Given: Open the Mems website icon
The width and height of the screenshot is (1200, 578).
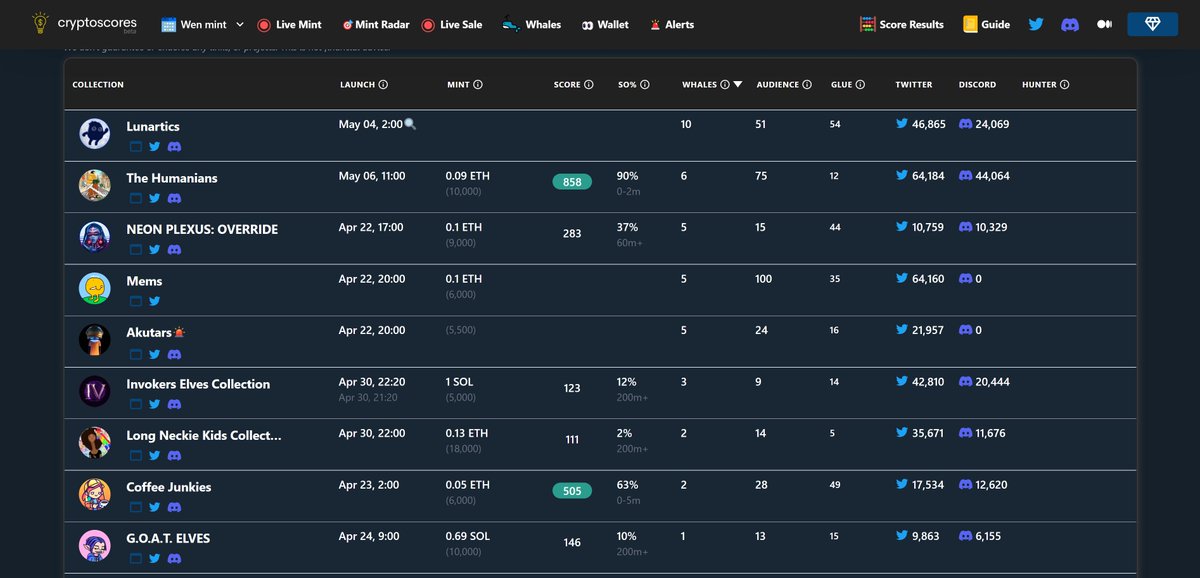Looking at the screenshot, I should [x=136, y=301].
